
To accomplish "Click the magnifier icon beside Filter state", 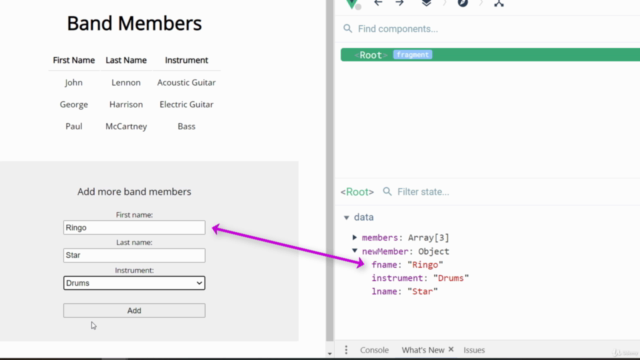I will tap(387, 191).
